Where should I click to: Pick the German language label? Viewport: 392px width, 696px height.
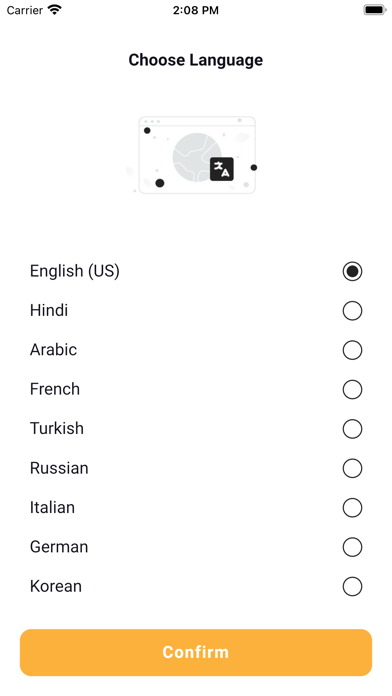(x=59, y=547)
